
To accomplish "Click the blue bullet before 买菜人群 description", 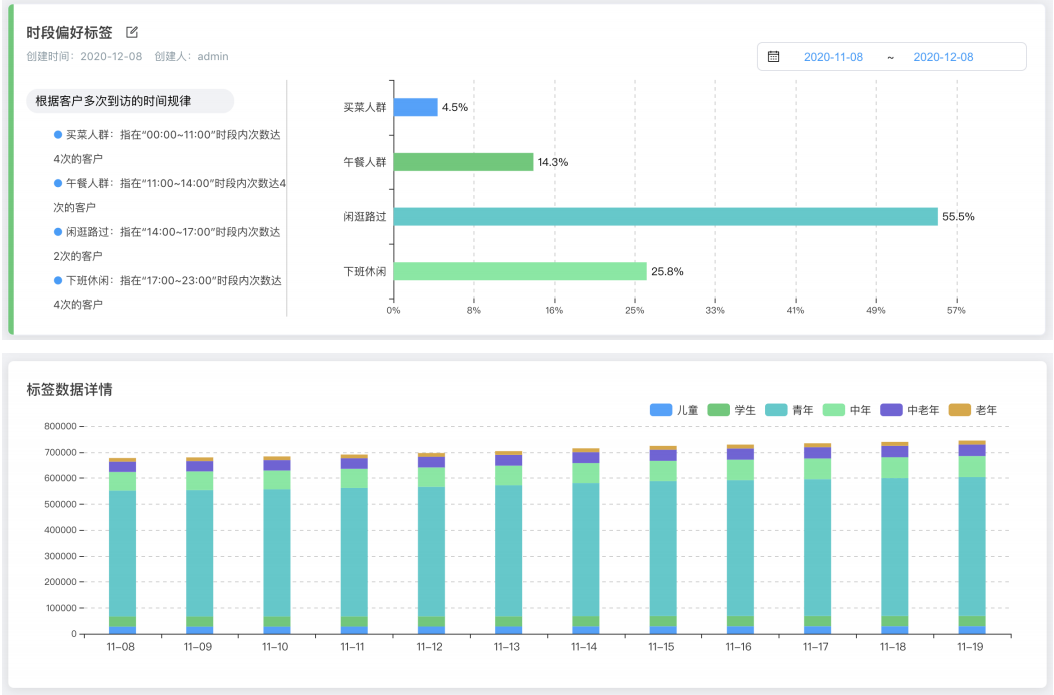I will point(58,134).
